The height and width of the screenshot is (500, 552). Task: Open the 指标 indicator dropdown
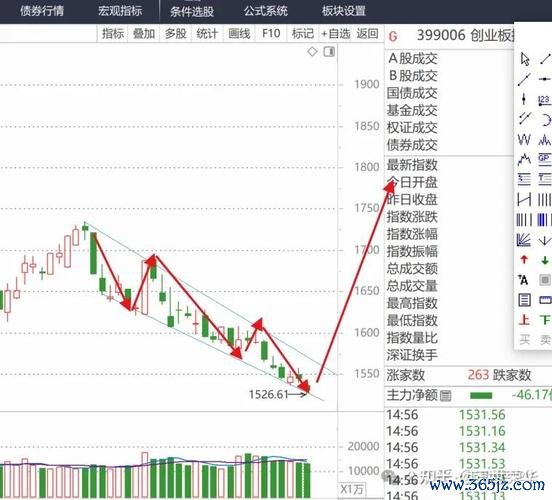point(113,33)
